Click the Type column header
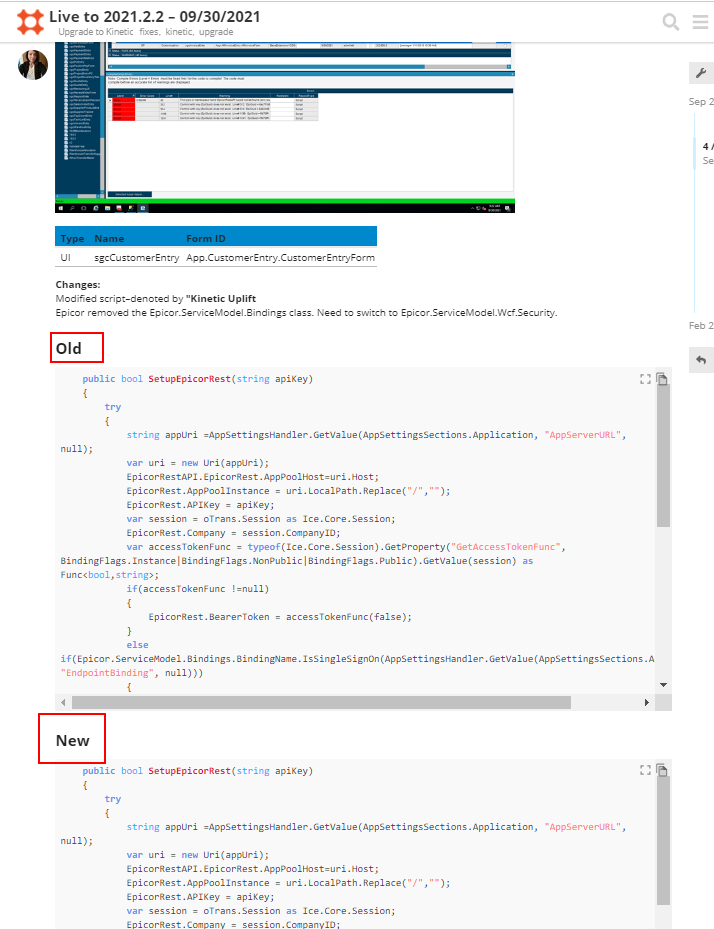Viewport: 714px width, 929px height. pyautogui.click(x=72, y=239)
